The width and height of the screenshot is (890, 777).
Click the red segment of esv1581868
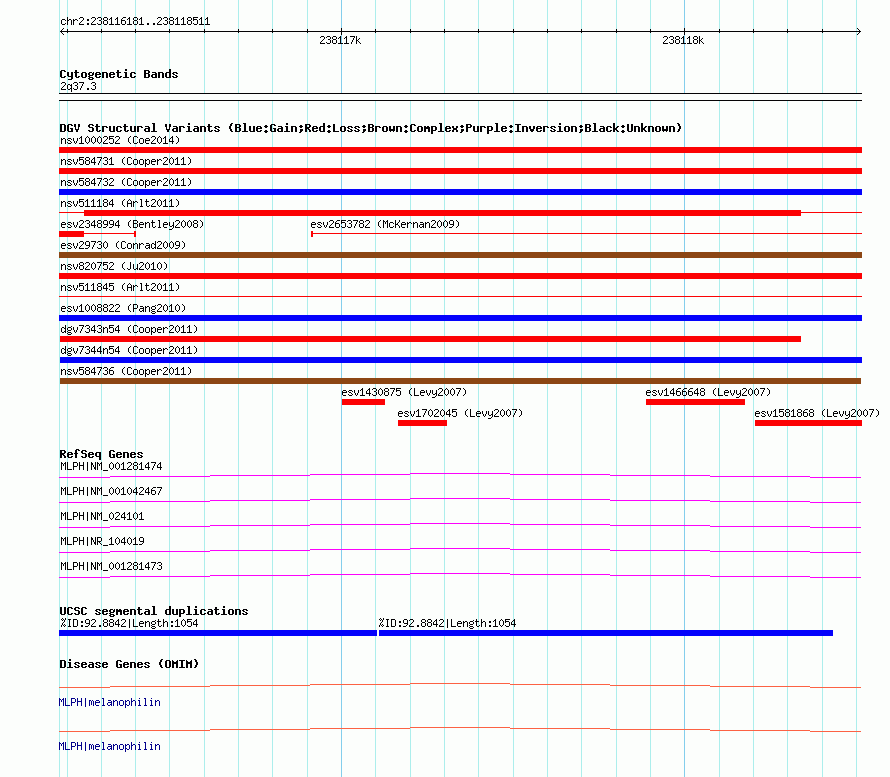click(808, 423)
